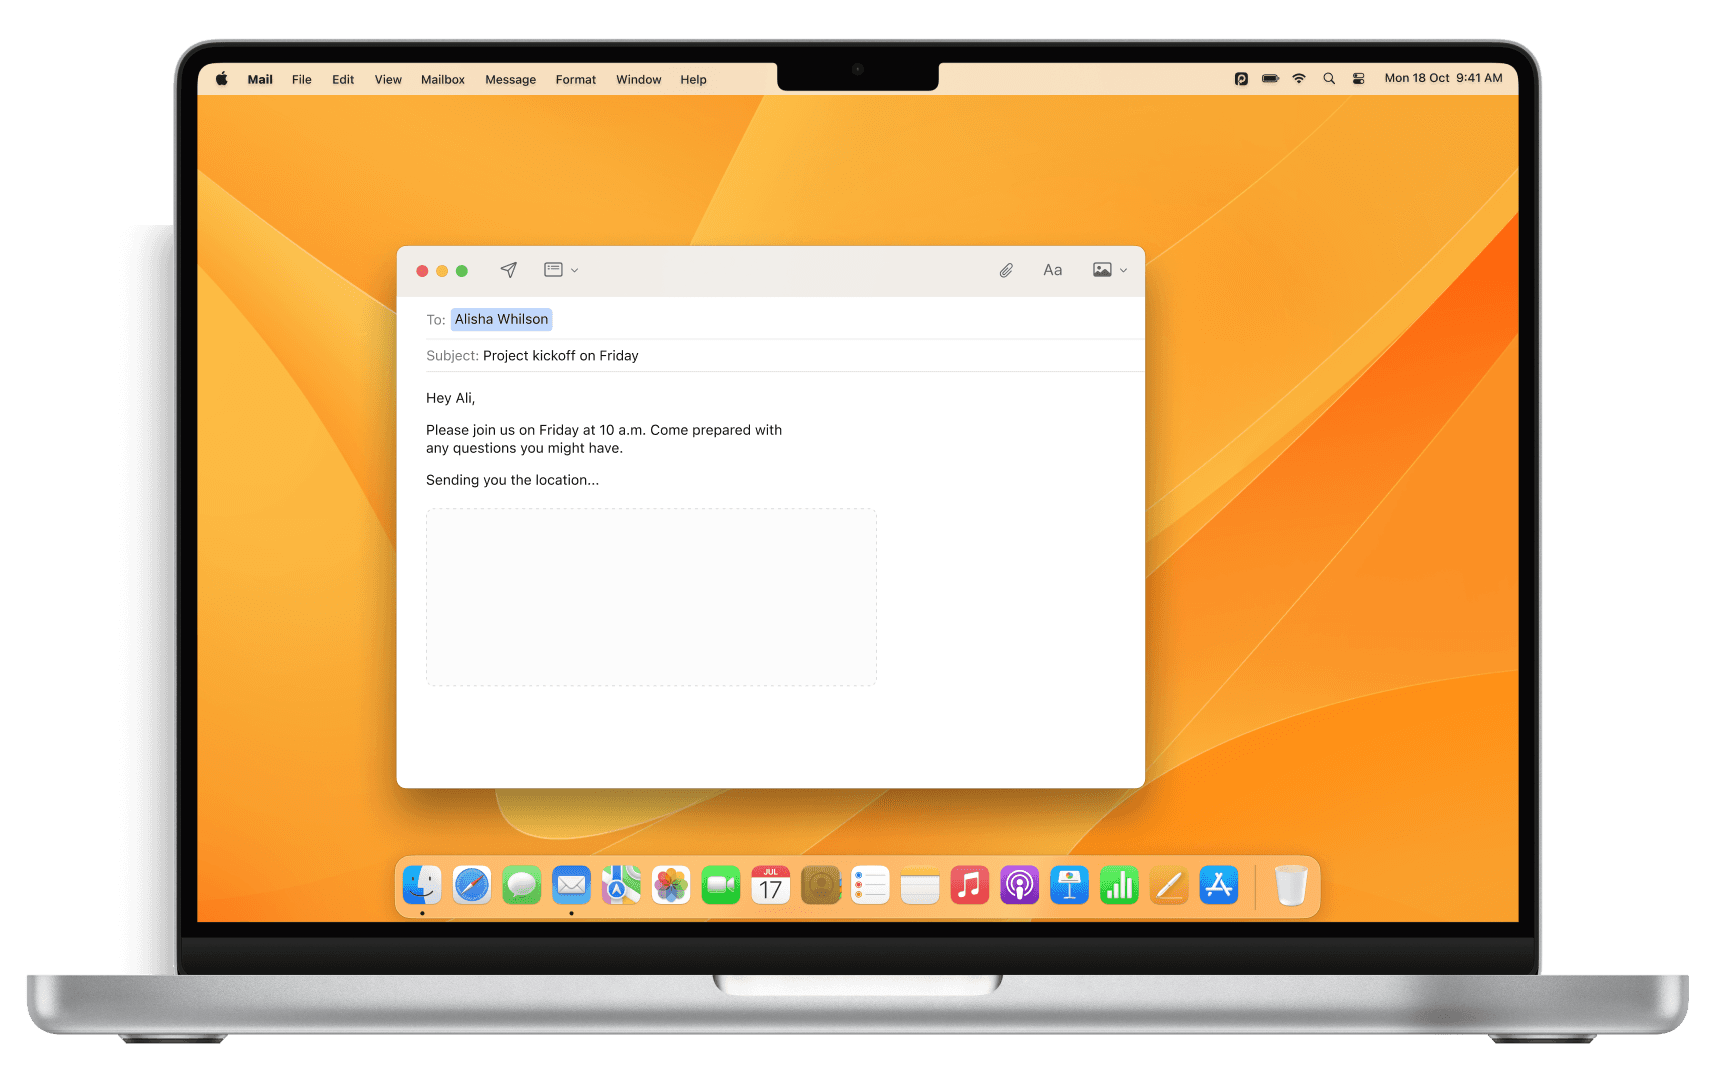This screenshot has height=1080, width=1720.
Task: Click the "Hey Ali," greeting line
Action: click(x=450, y=398)
